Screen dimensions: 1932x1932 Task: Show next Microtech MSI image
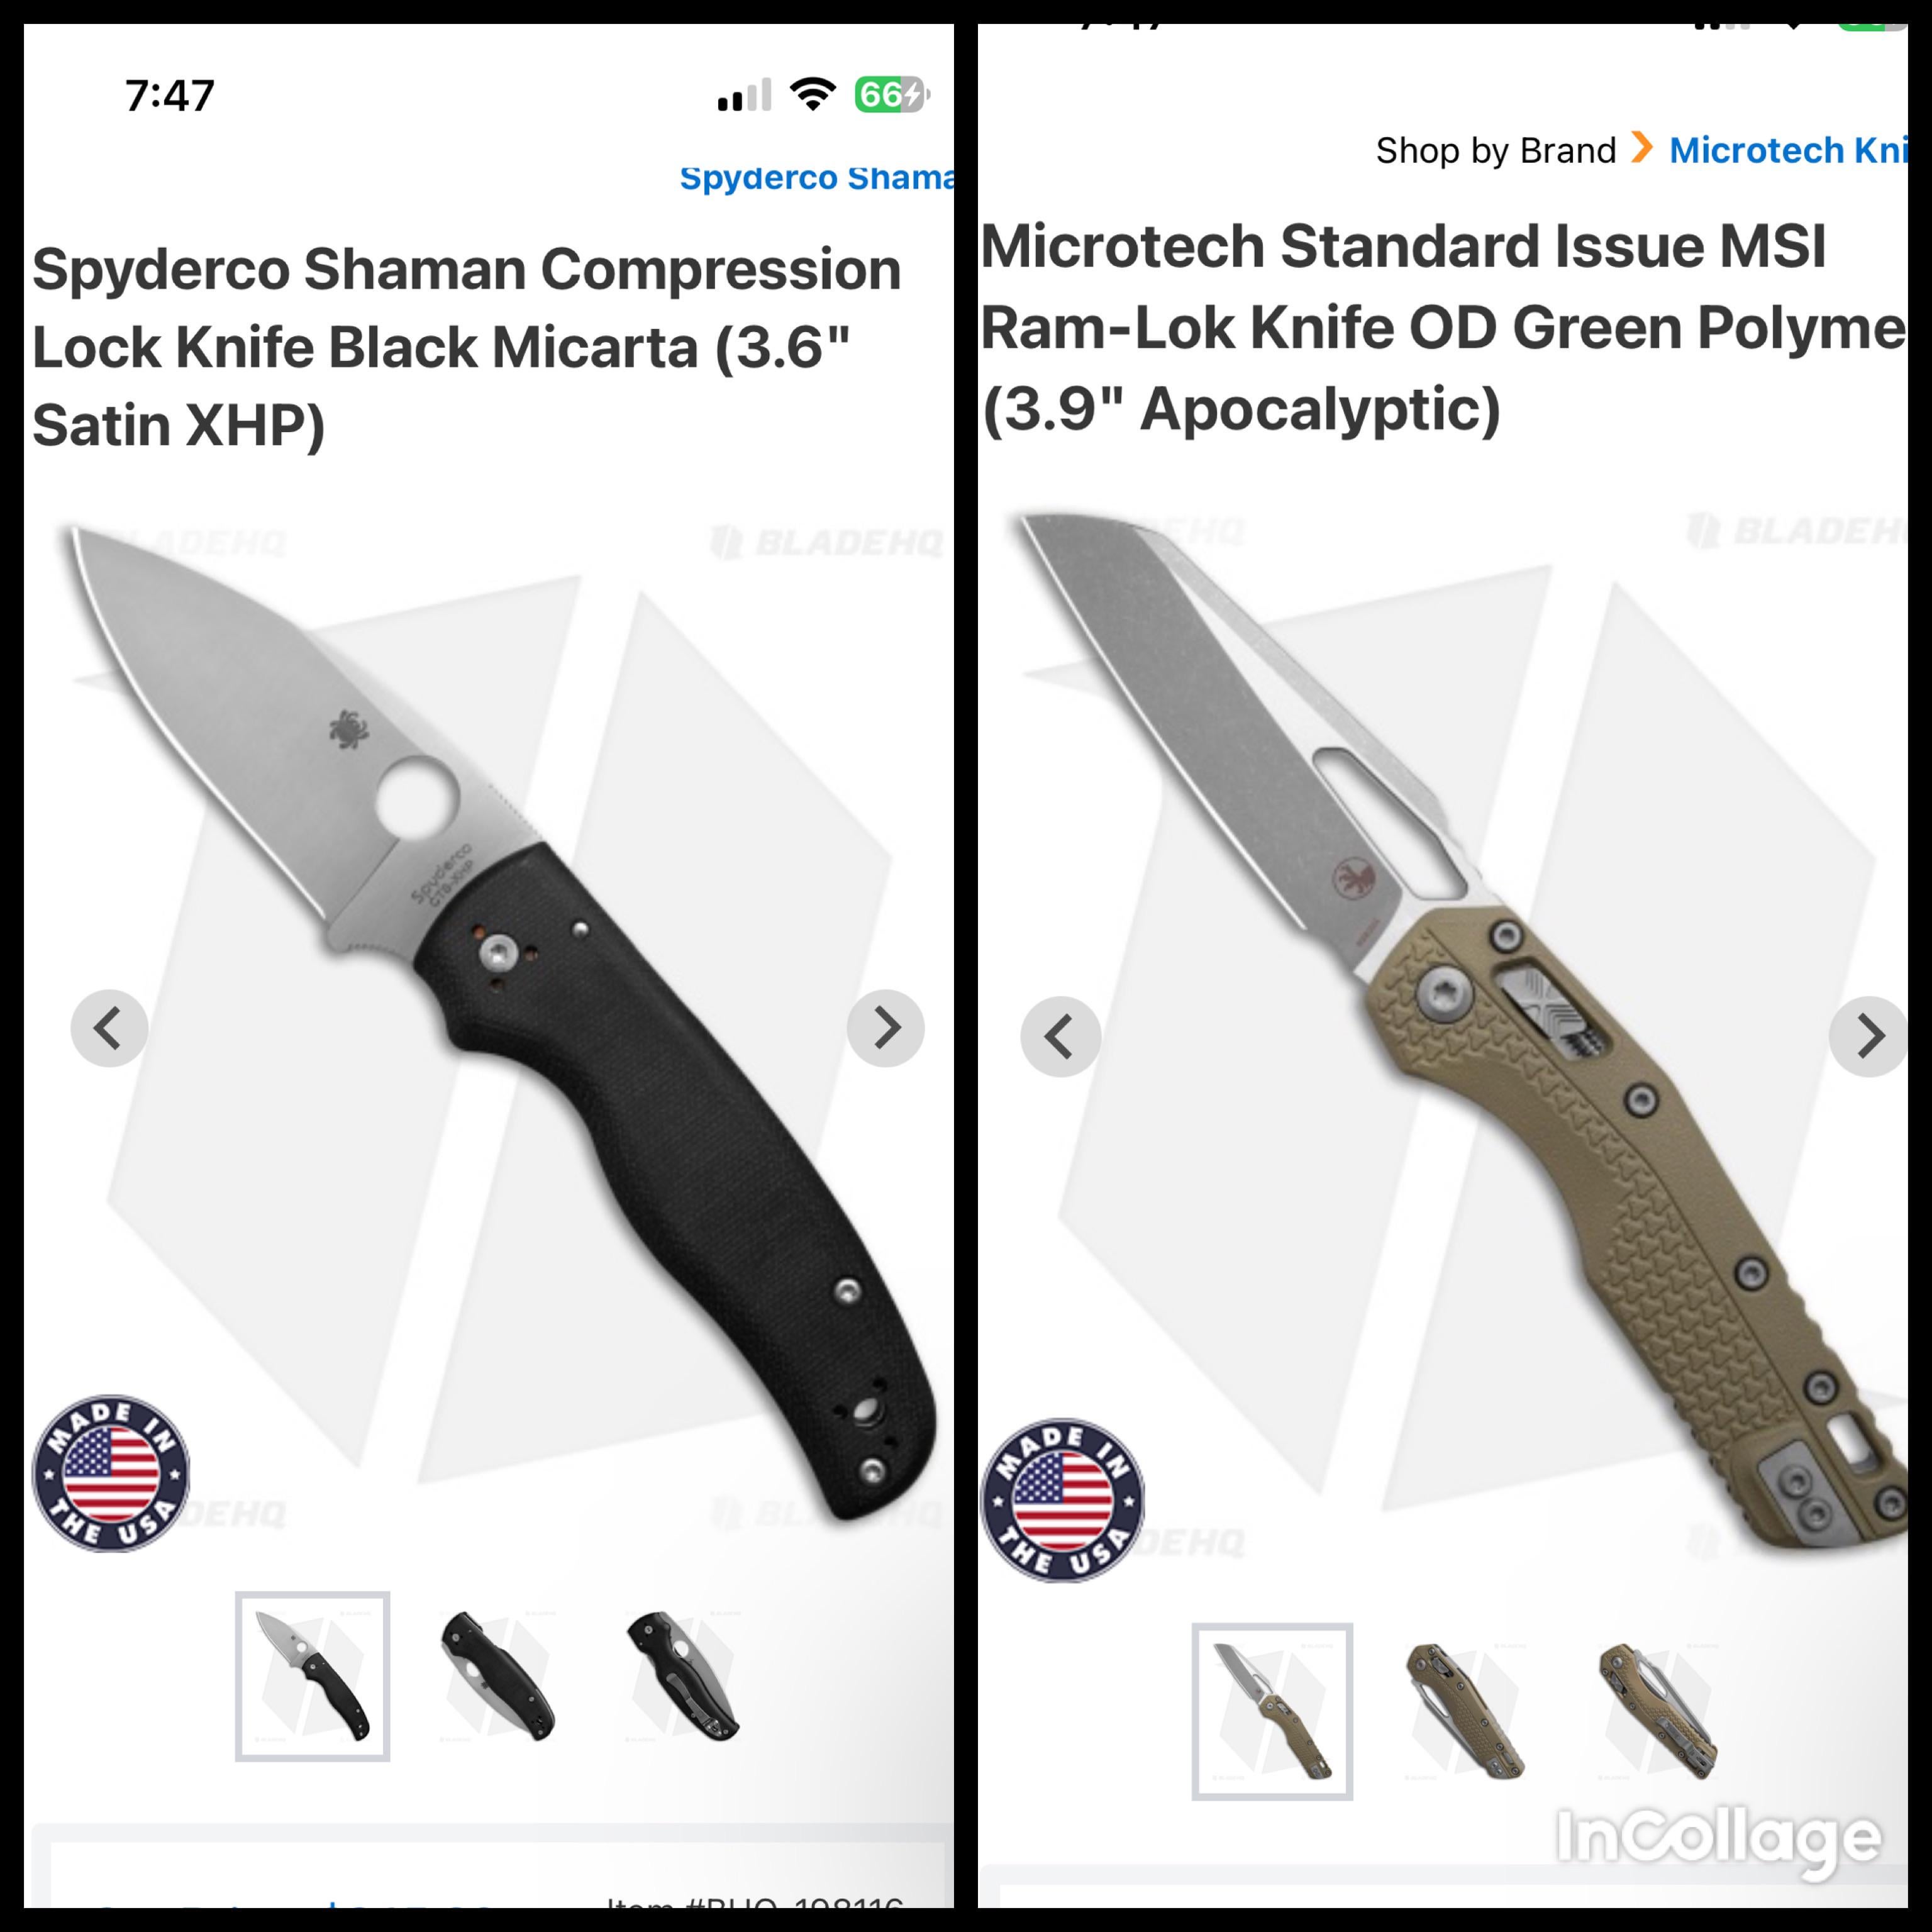1868,1036
